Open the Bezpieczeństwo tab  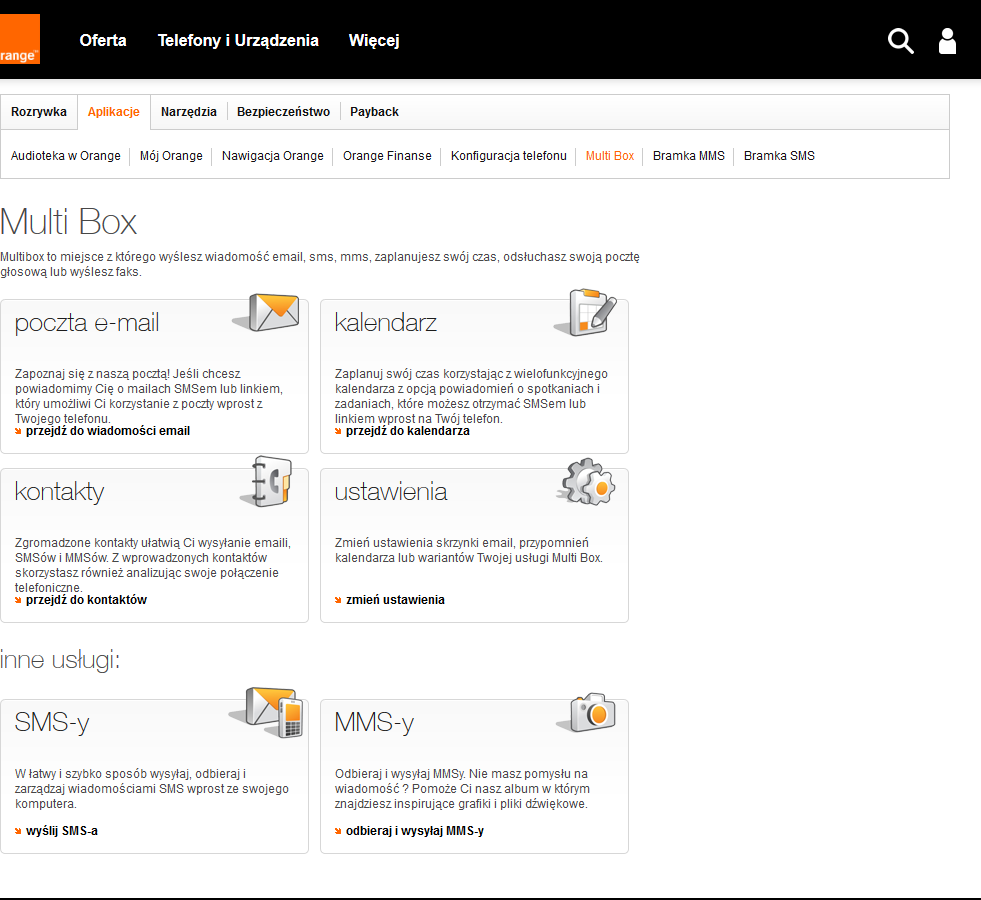(x=283, y=112)
